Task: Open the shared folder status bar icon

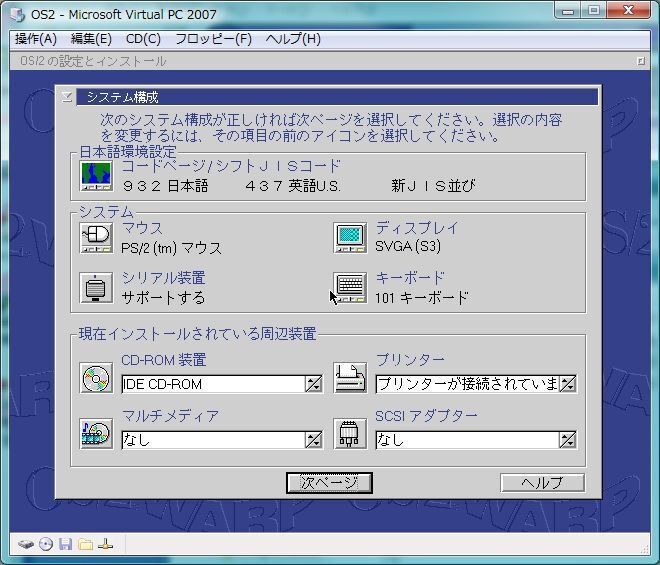Action: (x=85, y=544)
